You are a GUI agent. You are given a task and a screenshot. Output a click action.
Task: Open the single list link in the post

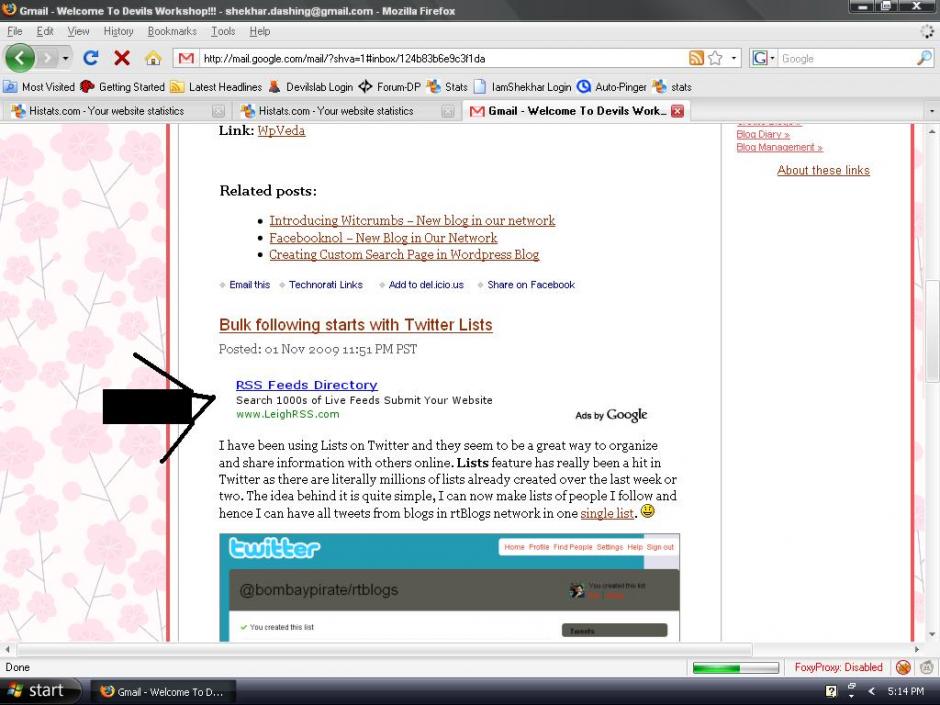[x=607, y=514]
